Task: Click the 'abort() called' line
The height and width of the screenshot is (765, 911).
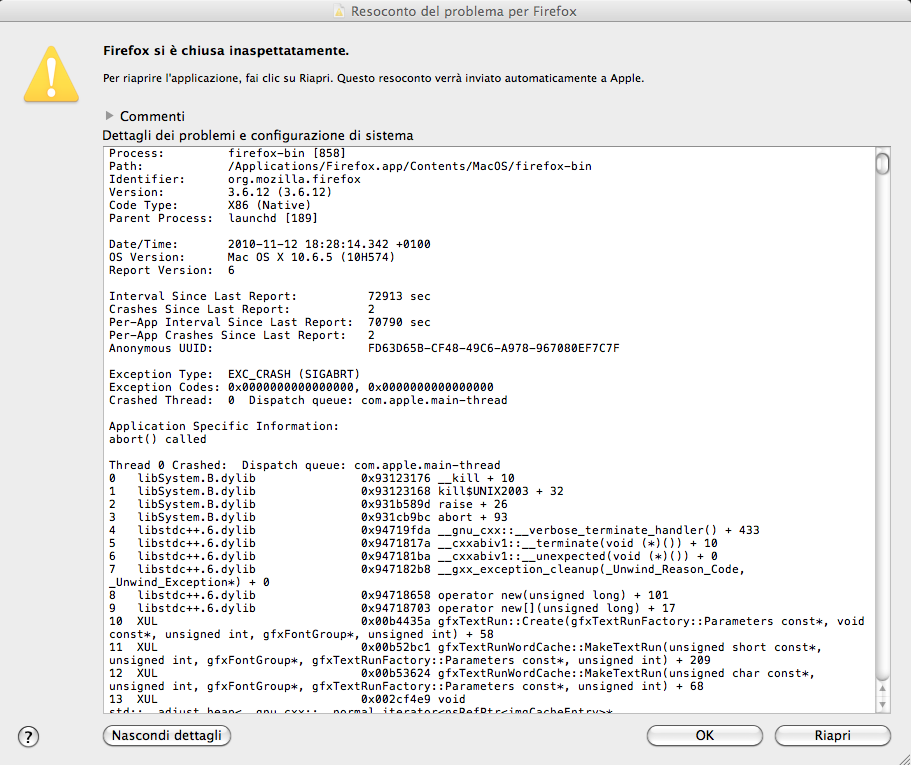Action: pyautogui.click(x=157, y=439)
